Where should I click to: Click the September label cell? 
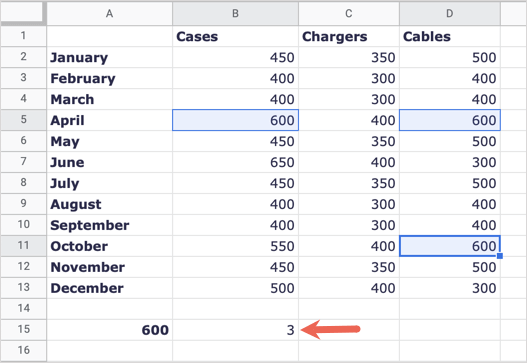[x=109, y=225]
